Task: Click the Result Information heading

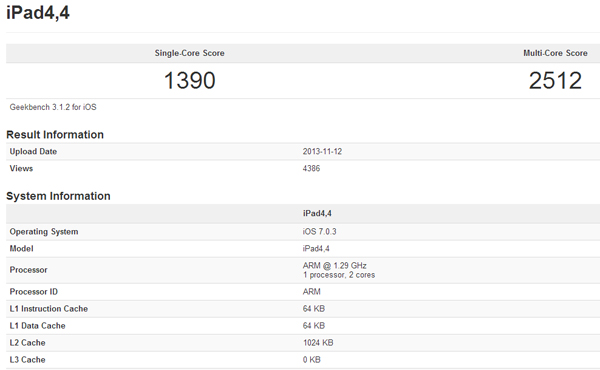Action: click(x=55, y=135)
